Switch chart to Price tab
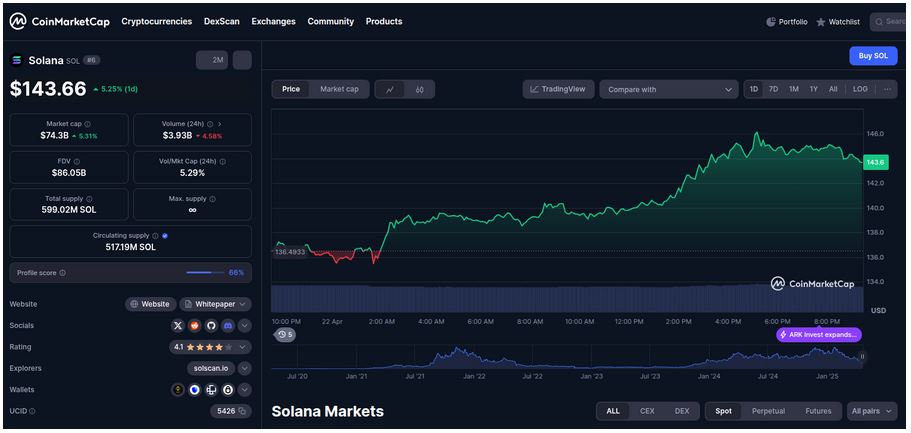 pos(291,89)
